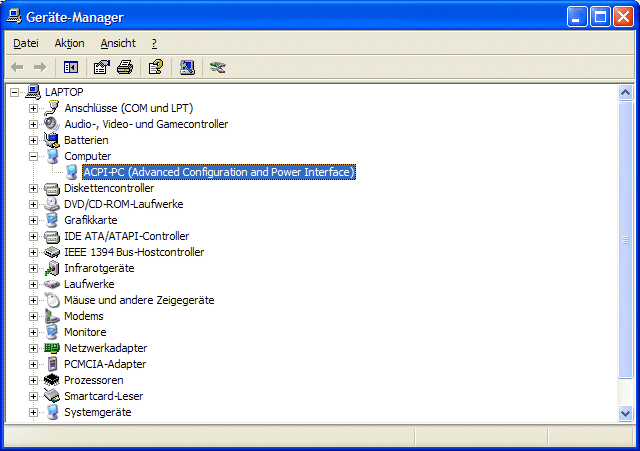Expand the Batterien node
The height and width of the screenshot is (451, 640).
[33, 140]
